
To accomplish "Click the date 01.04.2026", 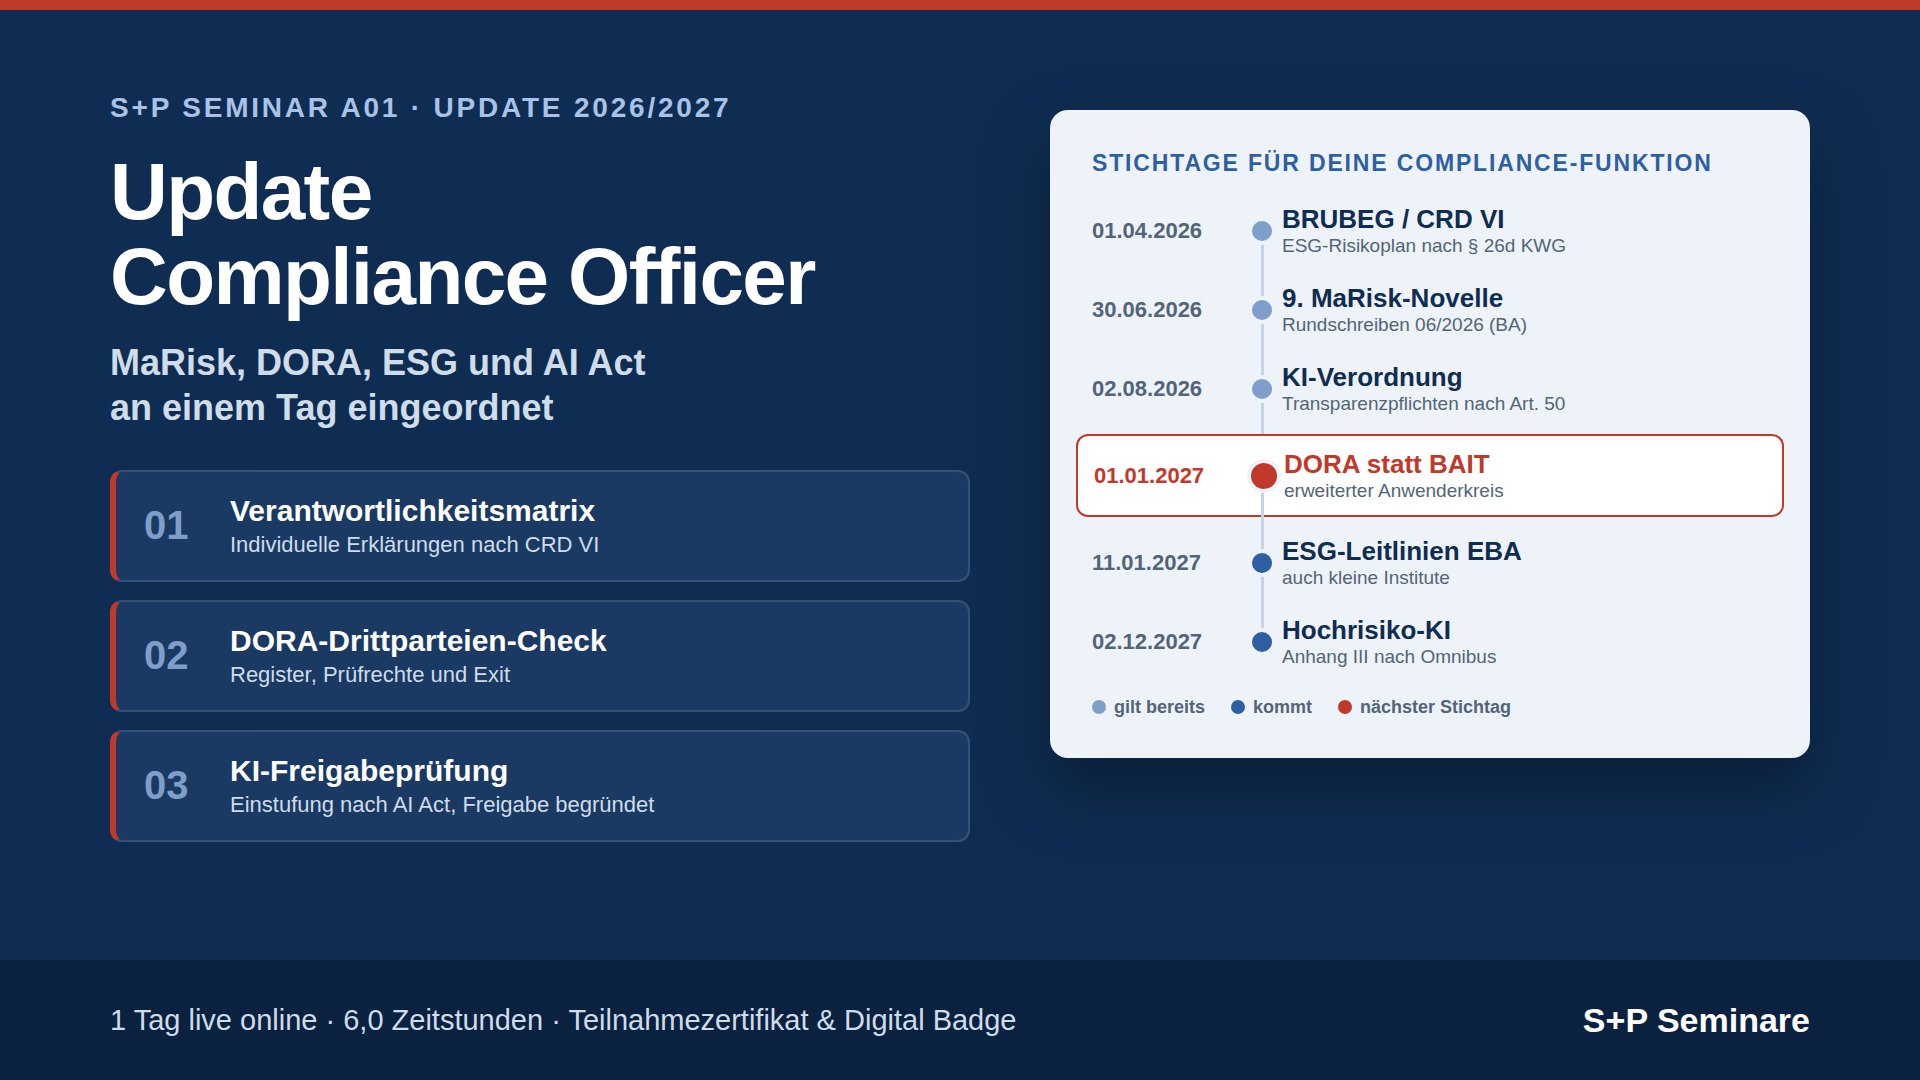I will pyautogui.click(x=1147, y=231).
